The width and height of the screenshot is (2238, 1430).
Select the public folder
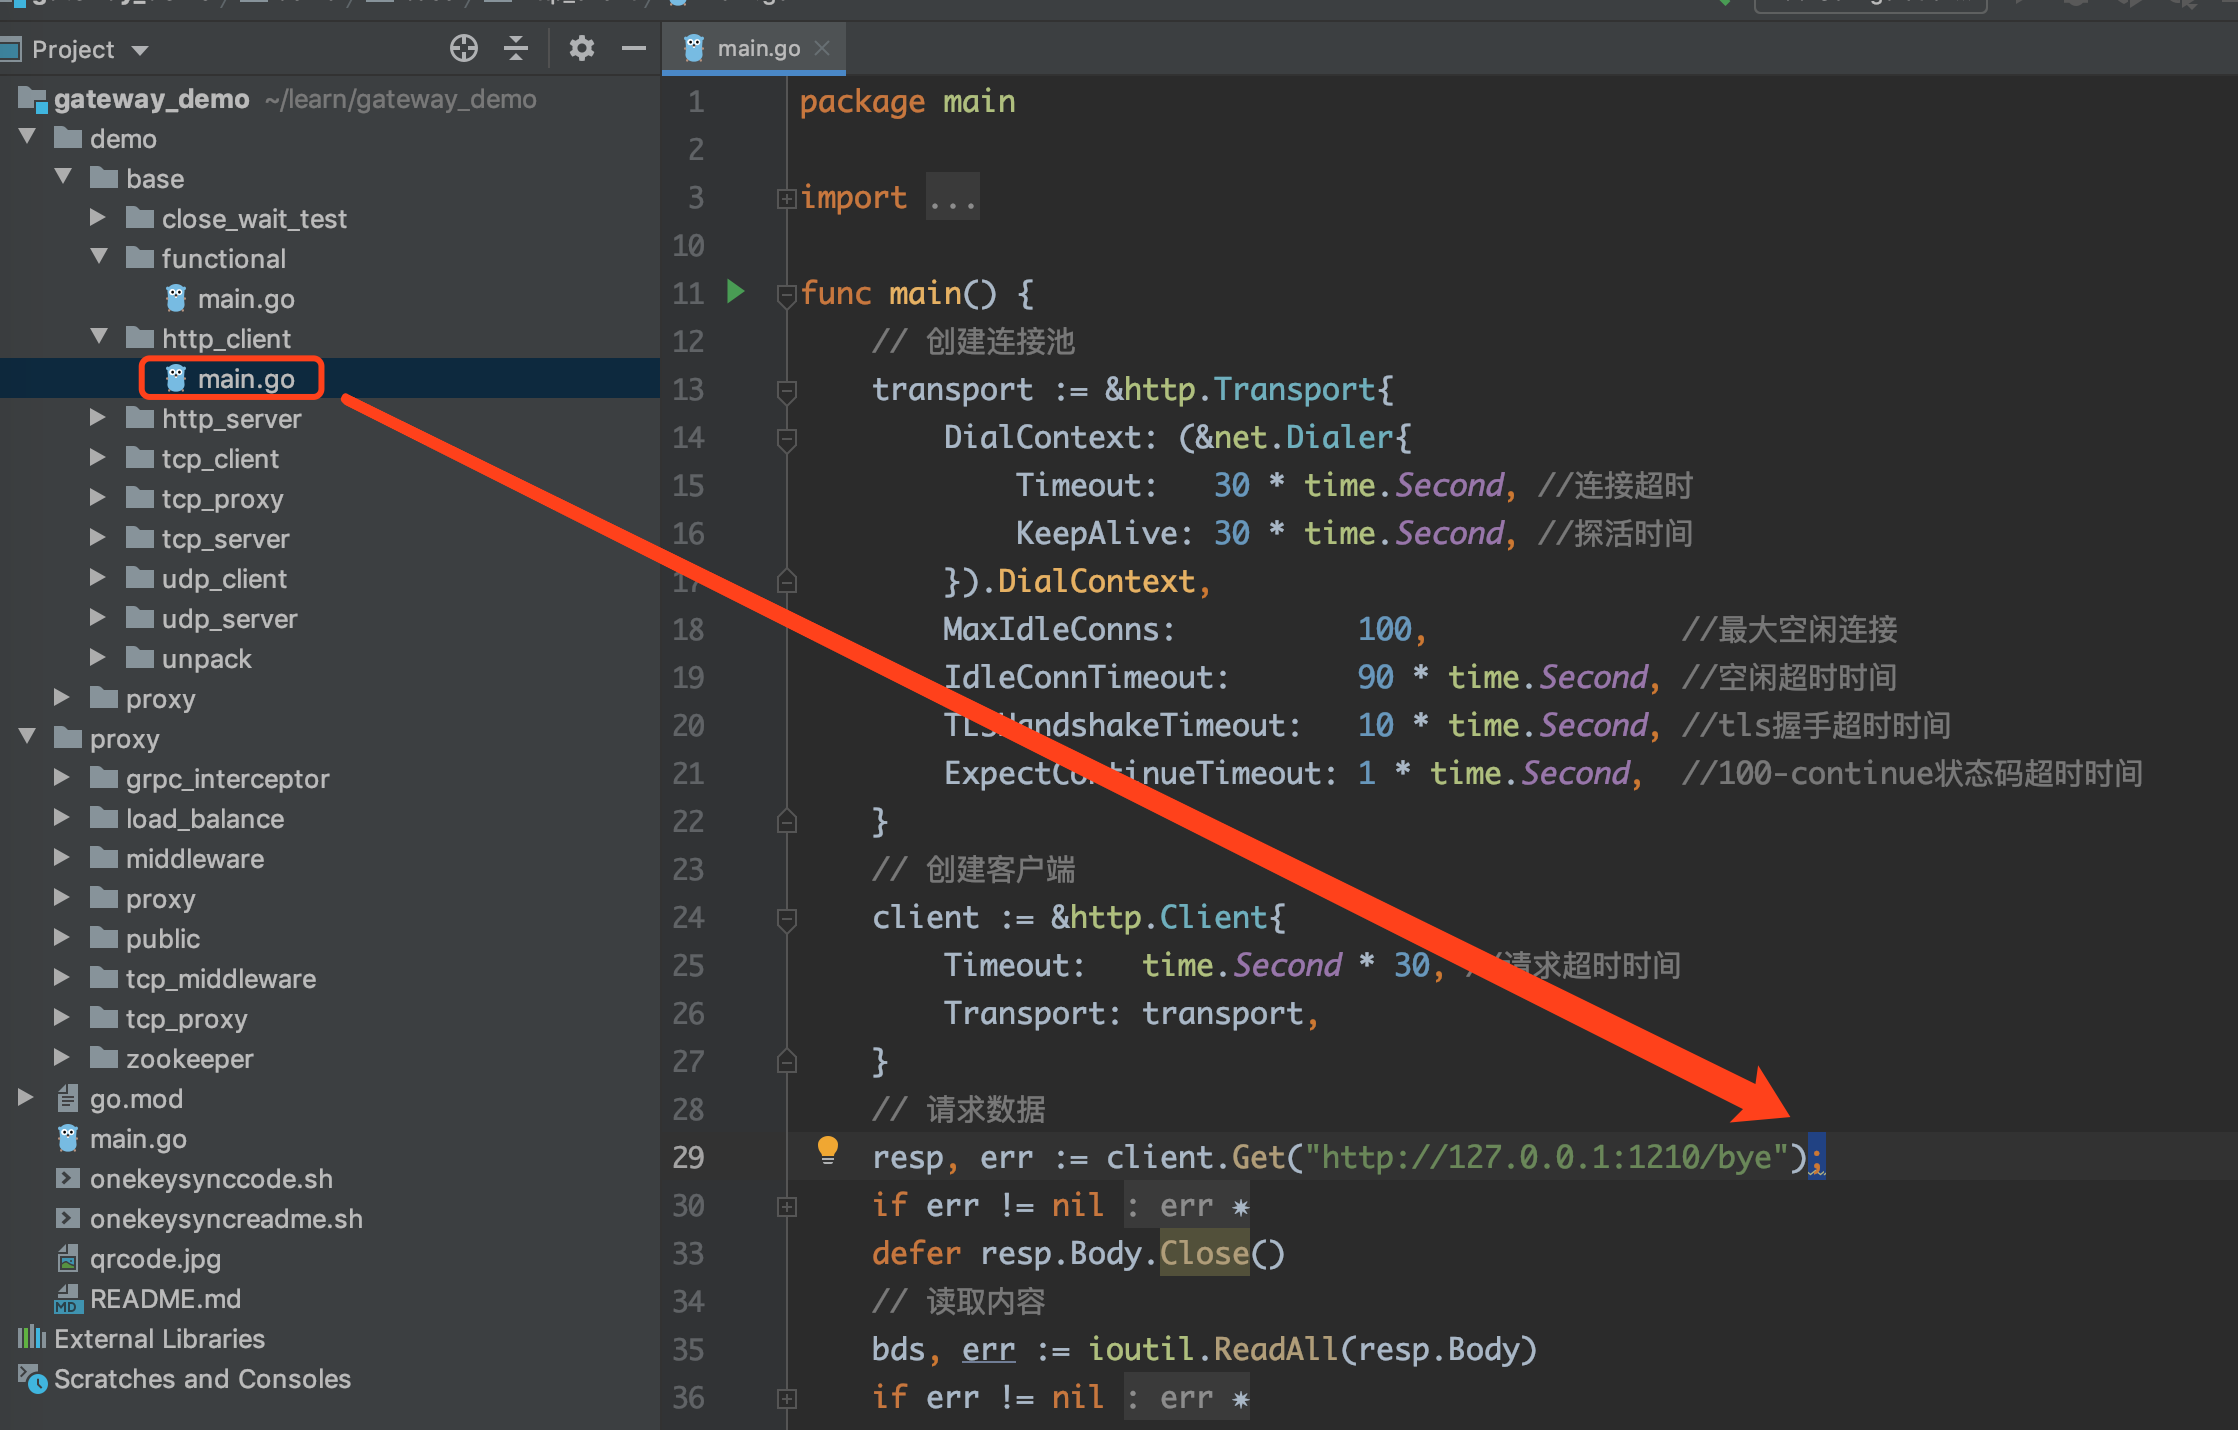(x=163, y=939)
